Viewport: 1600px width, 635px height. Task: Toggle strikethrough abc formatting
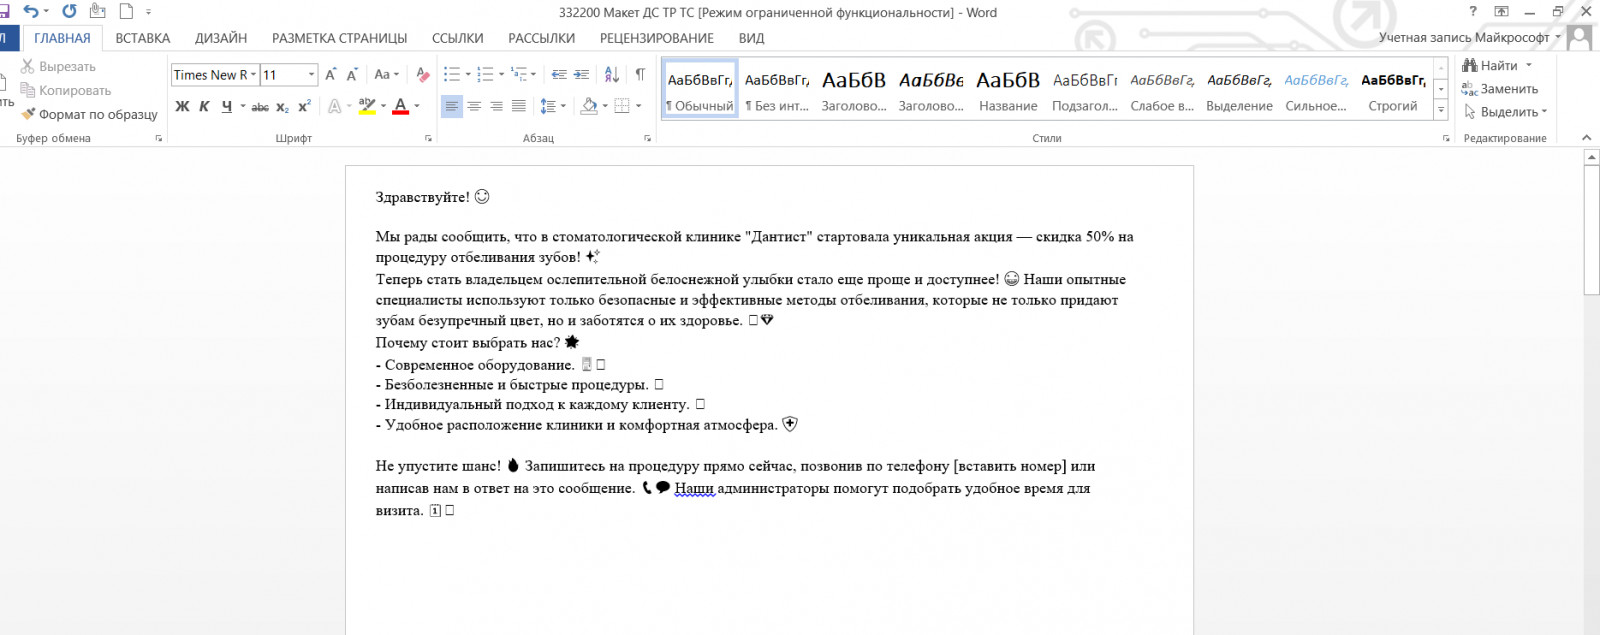pos(260,106)
